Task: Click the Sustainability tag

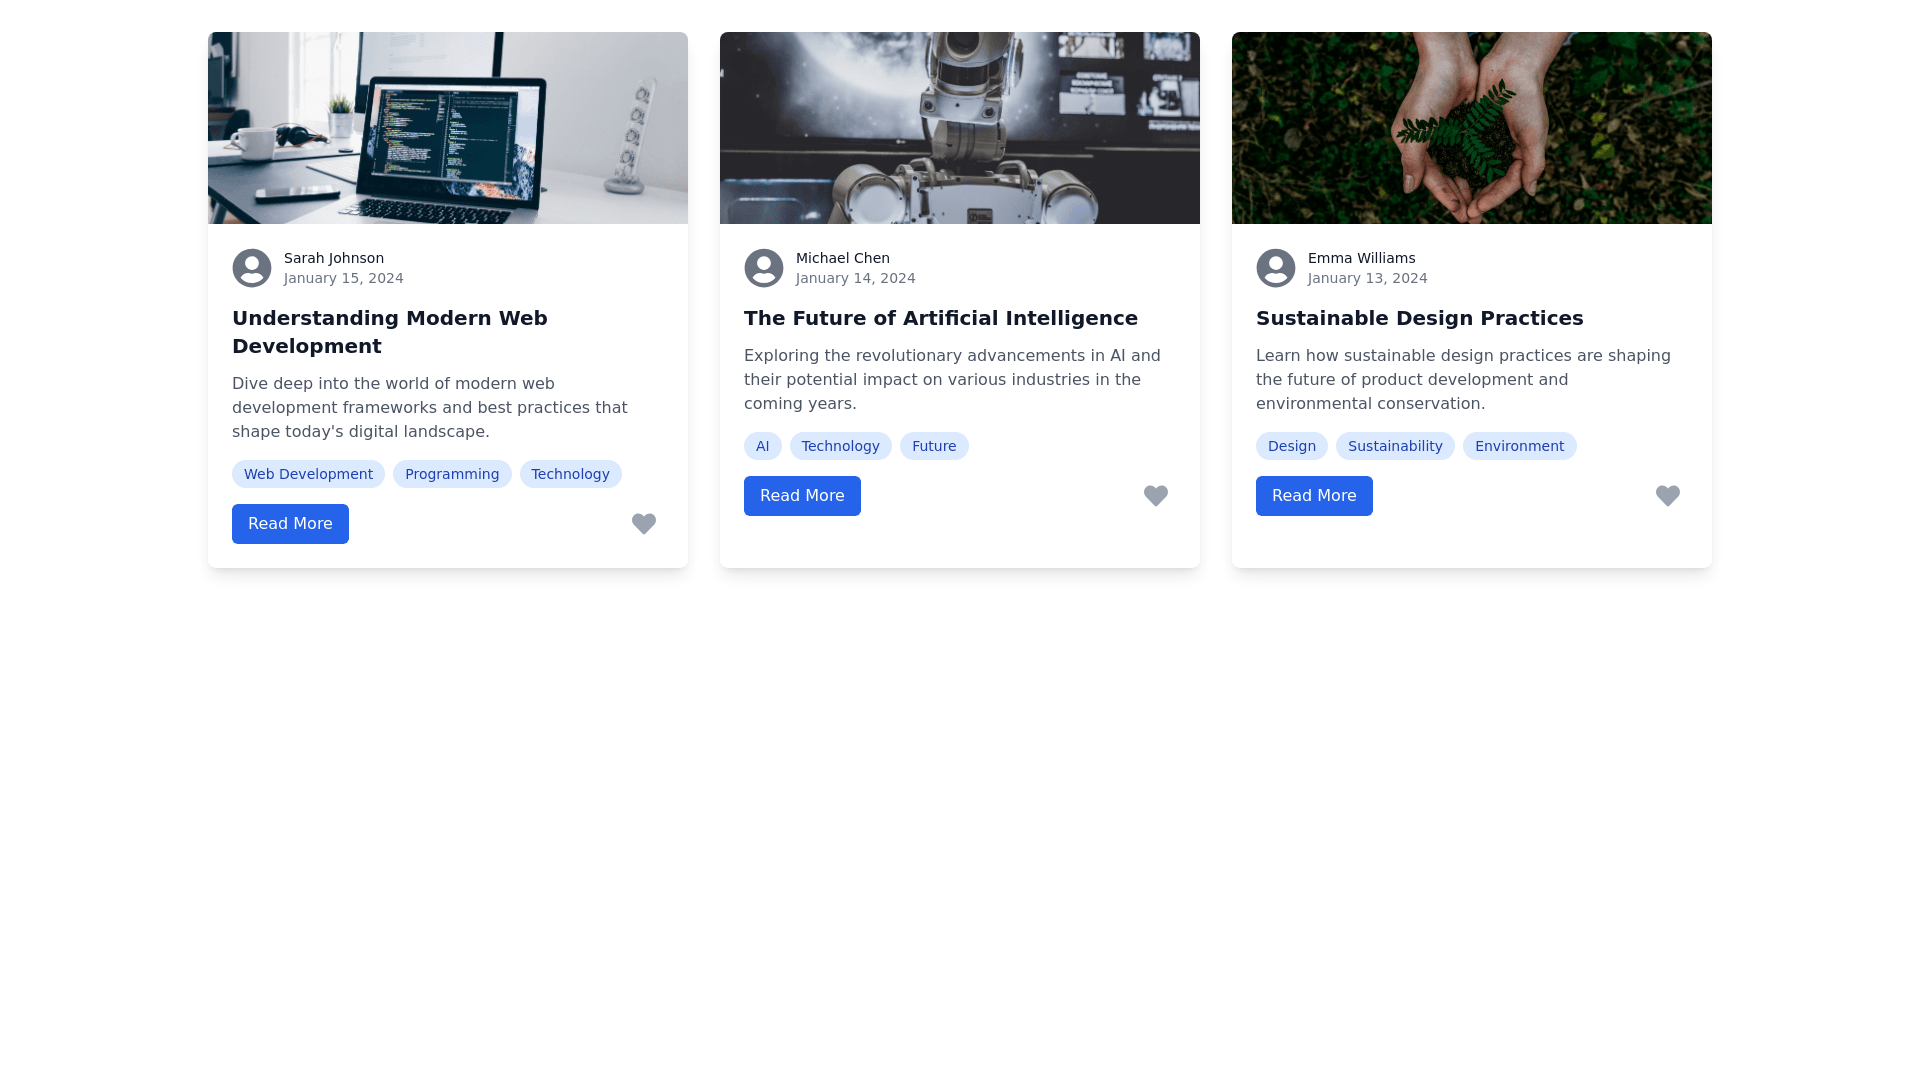Action: pos(1395,446)
